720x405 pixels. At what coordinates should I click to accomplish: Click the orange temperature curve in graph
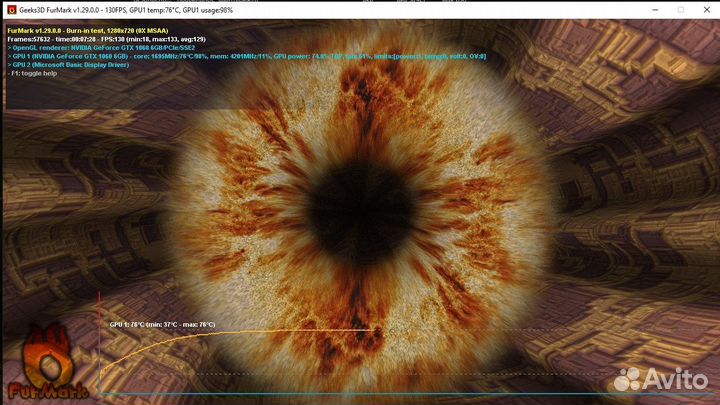[x=250, y=331]
